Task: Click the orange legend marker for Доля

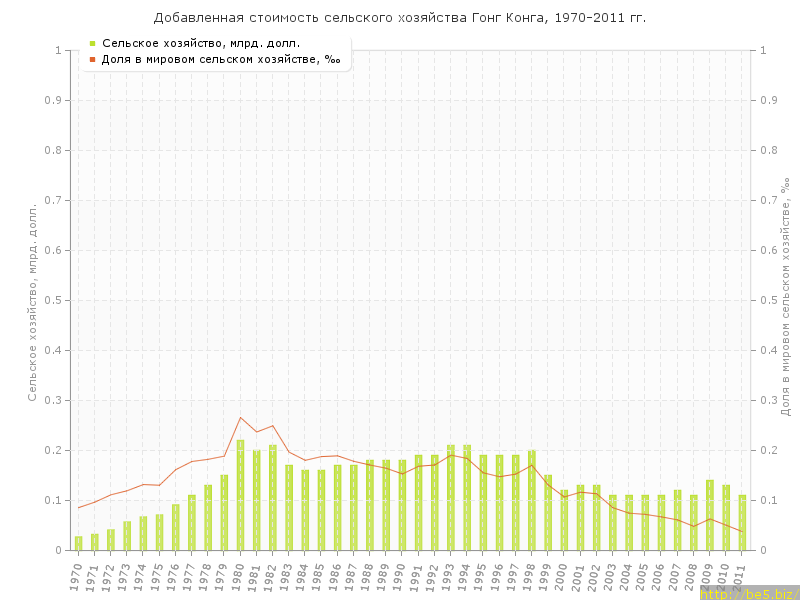Action: tap(92, 59)
